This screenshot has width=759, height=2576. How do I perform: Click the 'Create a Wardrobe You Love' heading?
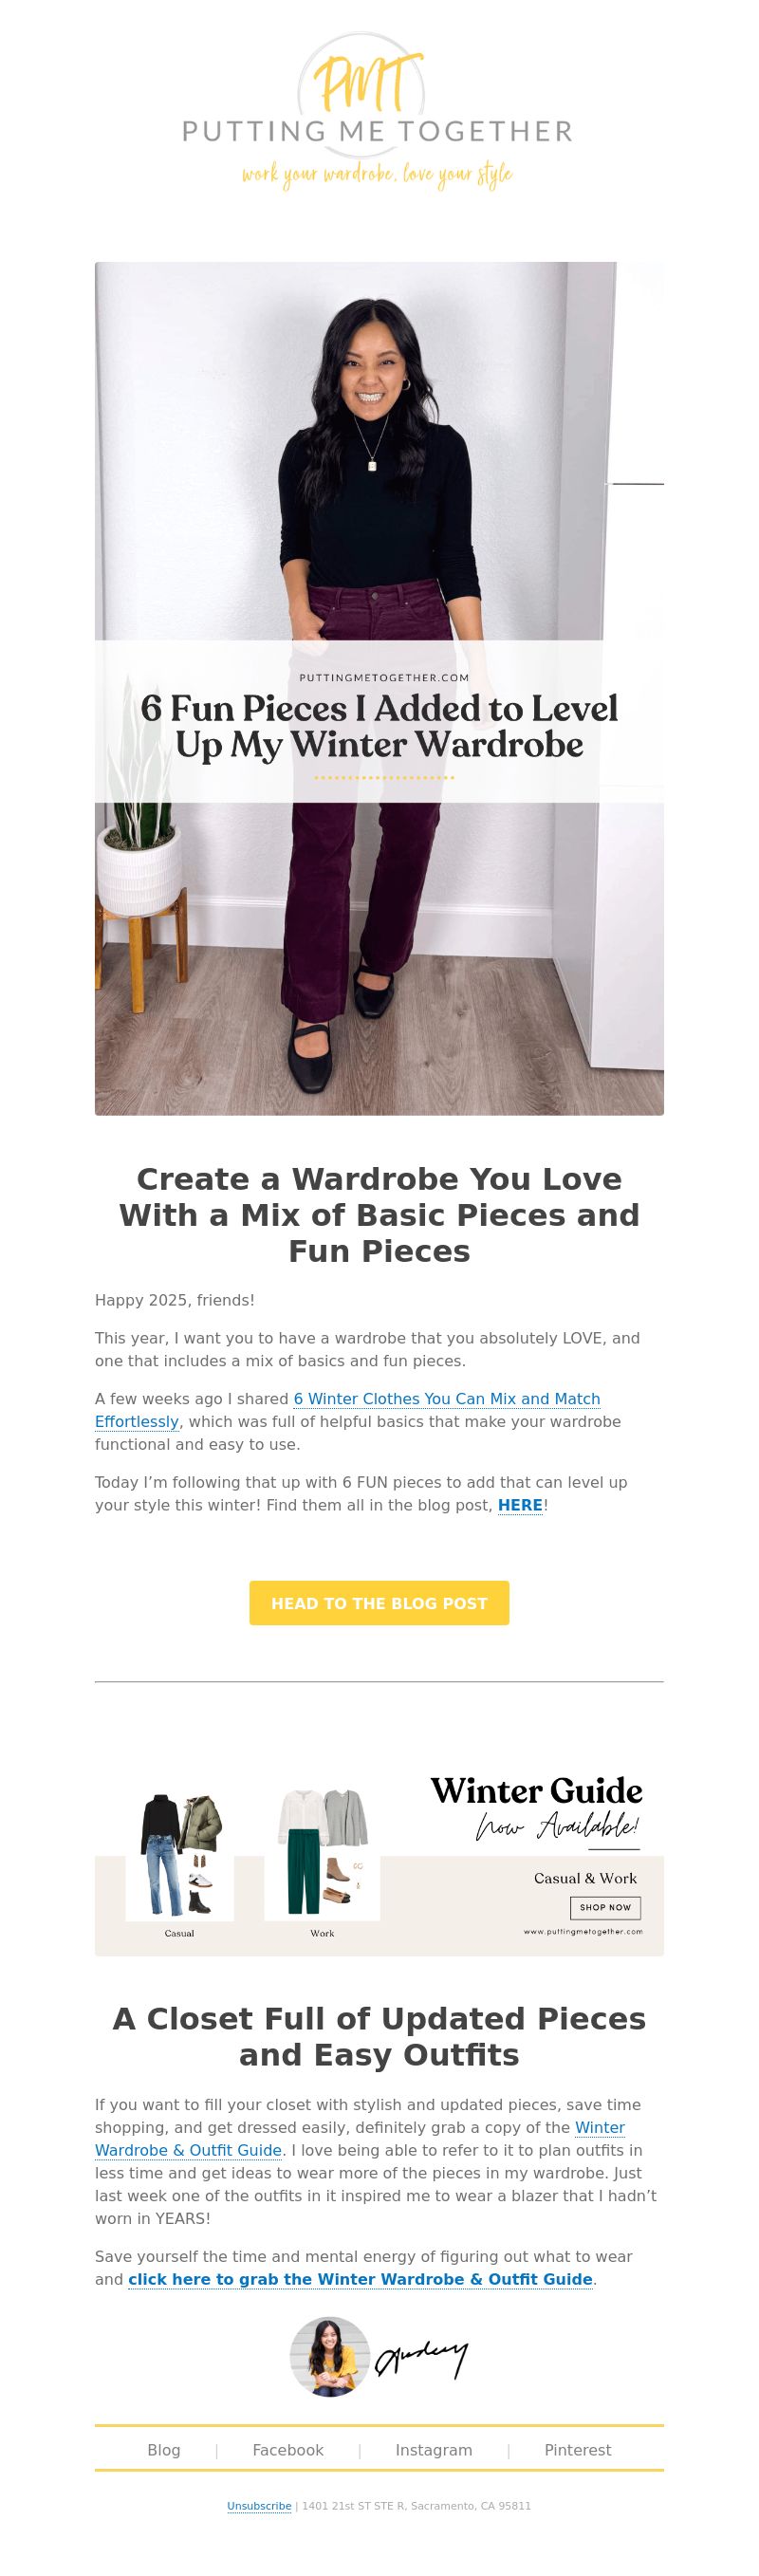tap(379, 1215)
